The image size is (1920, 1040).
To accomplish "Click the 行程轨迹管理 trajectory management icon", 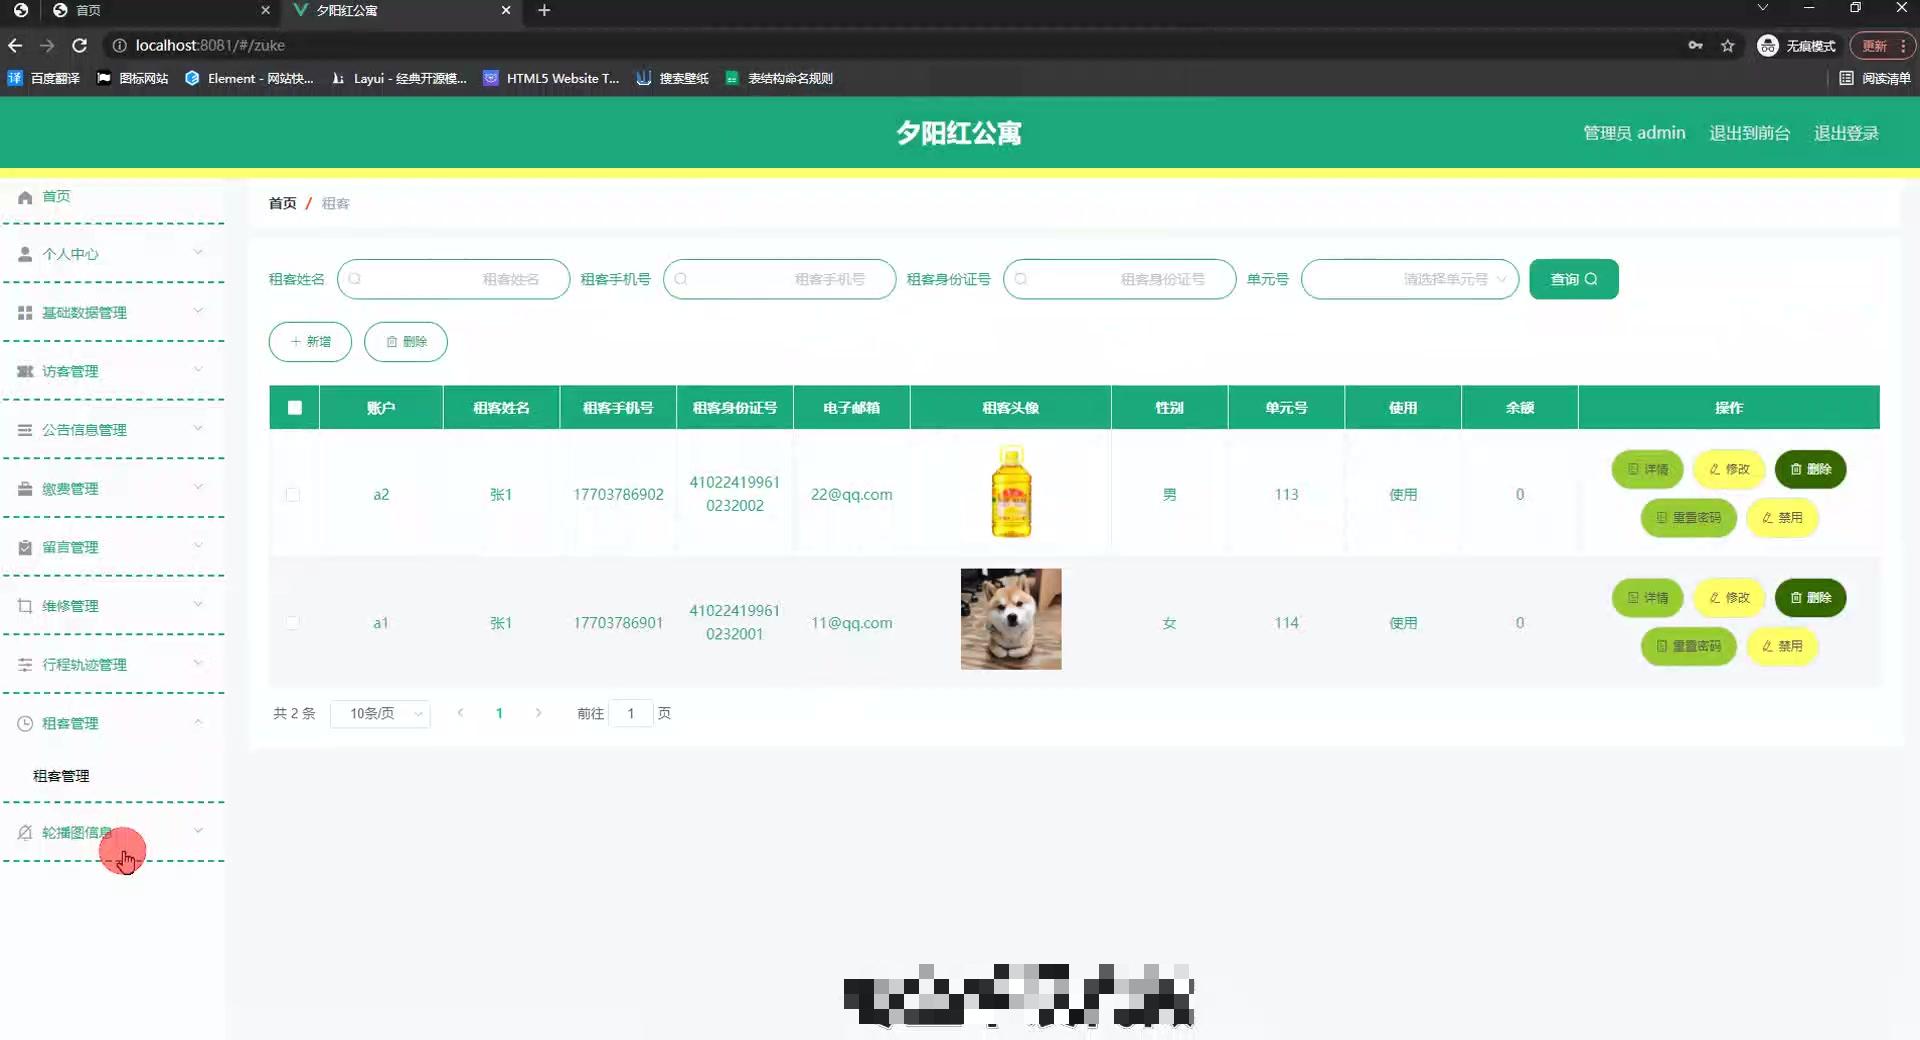I will 24,664.
